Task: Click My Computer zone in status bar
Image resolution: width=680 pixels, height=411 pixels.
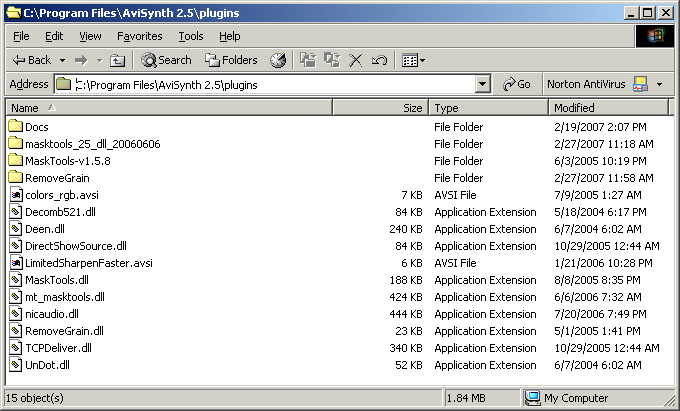Action: [566, 398]
